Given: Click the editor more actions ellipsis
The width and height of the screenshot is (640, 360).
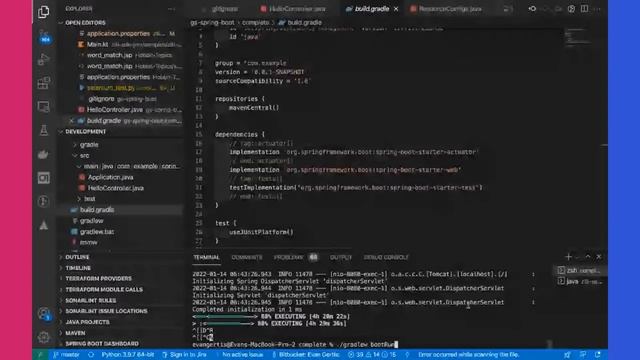Looking at the screenshot, I should [598, 9].
